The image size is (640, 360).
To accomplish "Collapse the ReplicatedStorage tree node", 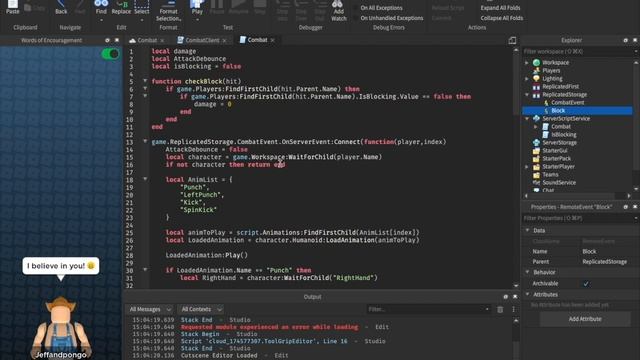I will click(x=527, y=95).
